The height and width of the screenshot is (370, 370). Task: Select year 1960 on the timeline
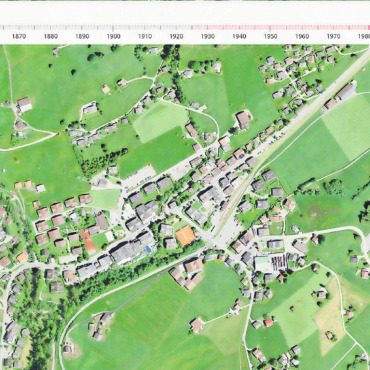302,36
